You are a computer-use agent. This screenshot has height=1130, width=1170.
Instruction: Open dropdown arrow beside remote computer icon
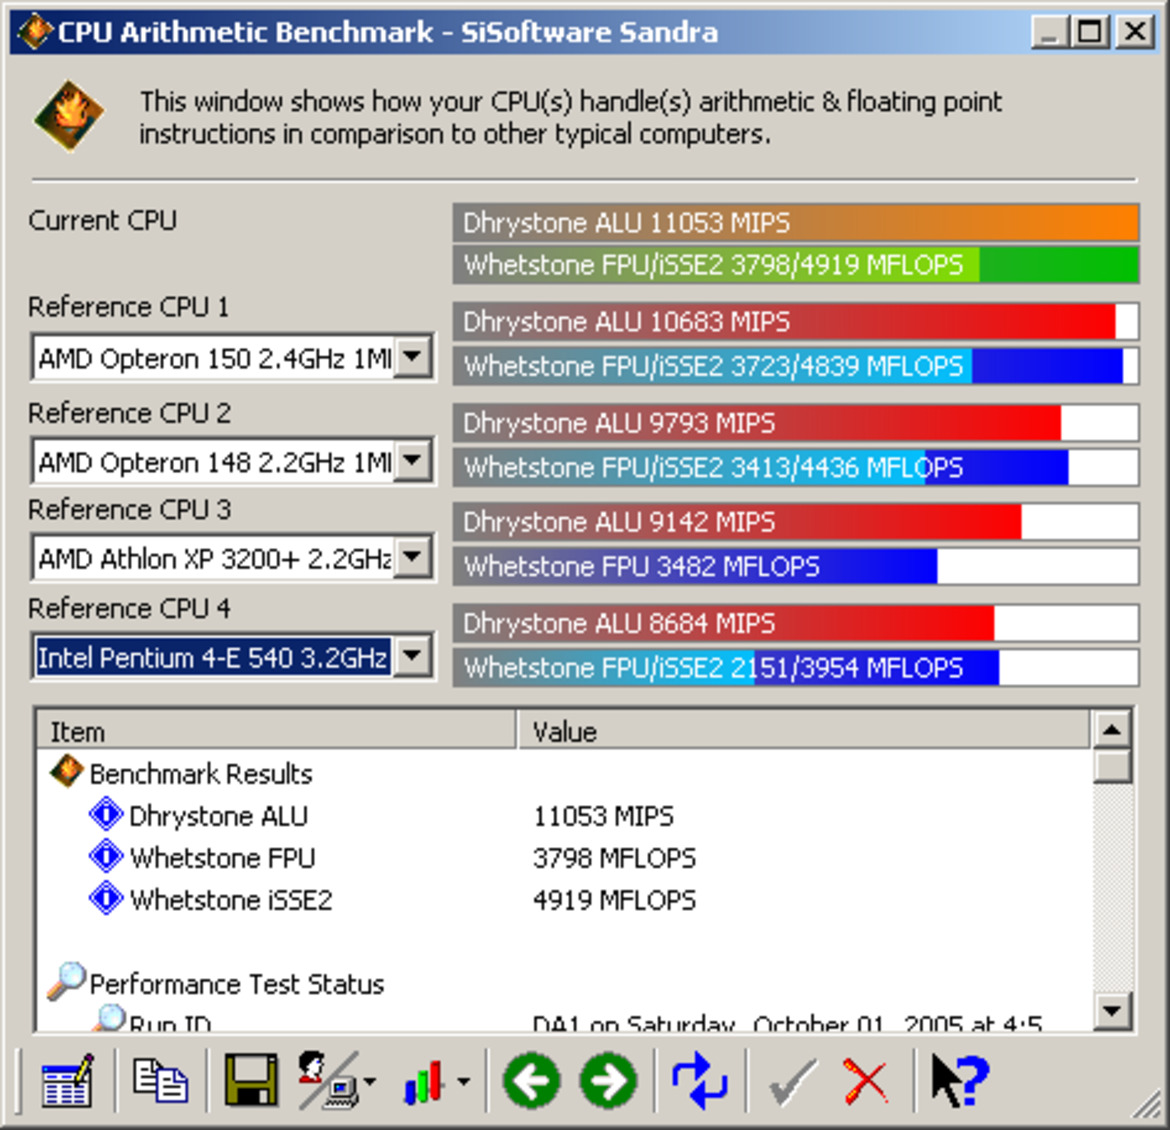370,1081
